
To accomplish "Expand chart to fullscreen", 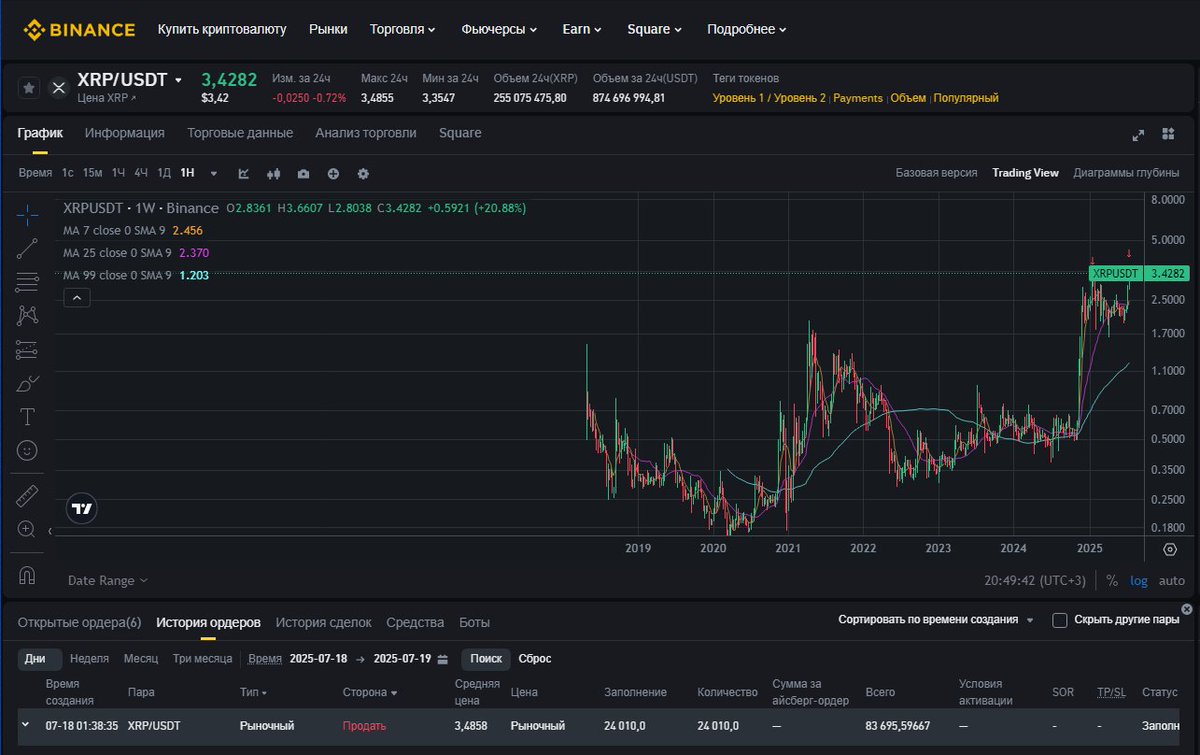I will click(x=1138, y=134).
